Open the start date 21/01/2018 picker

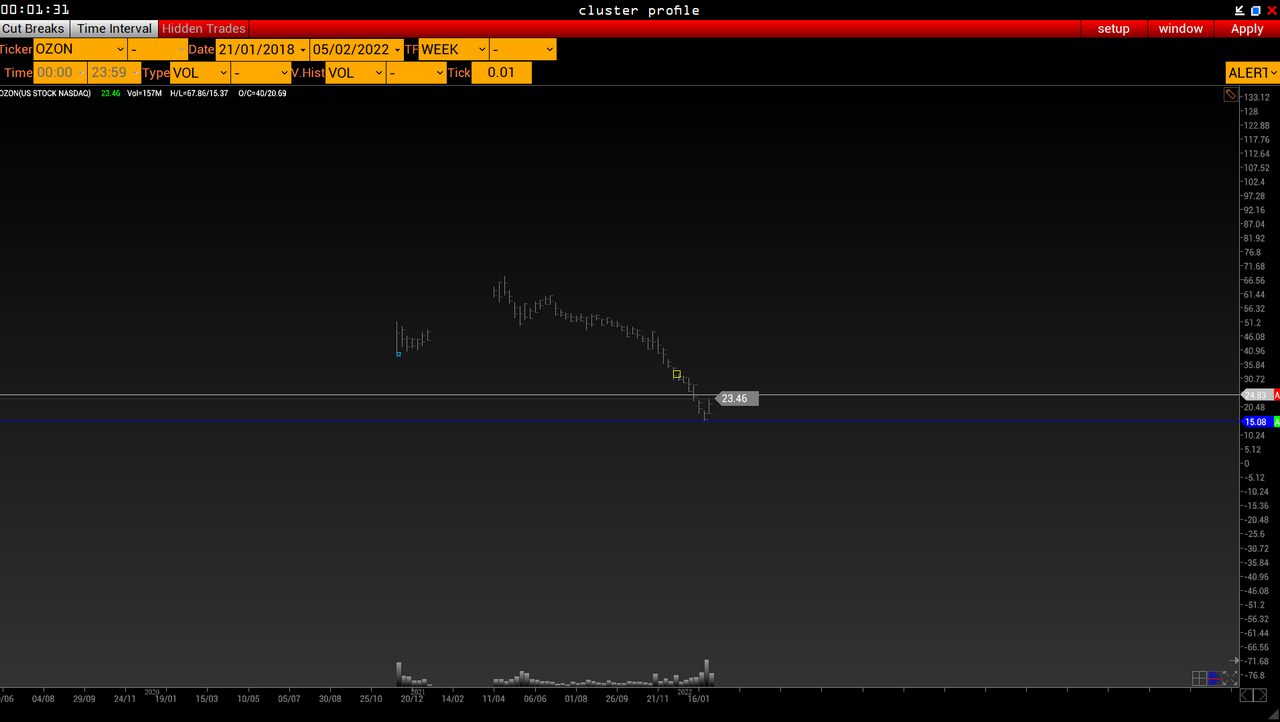(x=263, y=49)
